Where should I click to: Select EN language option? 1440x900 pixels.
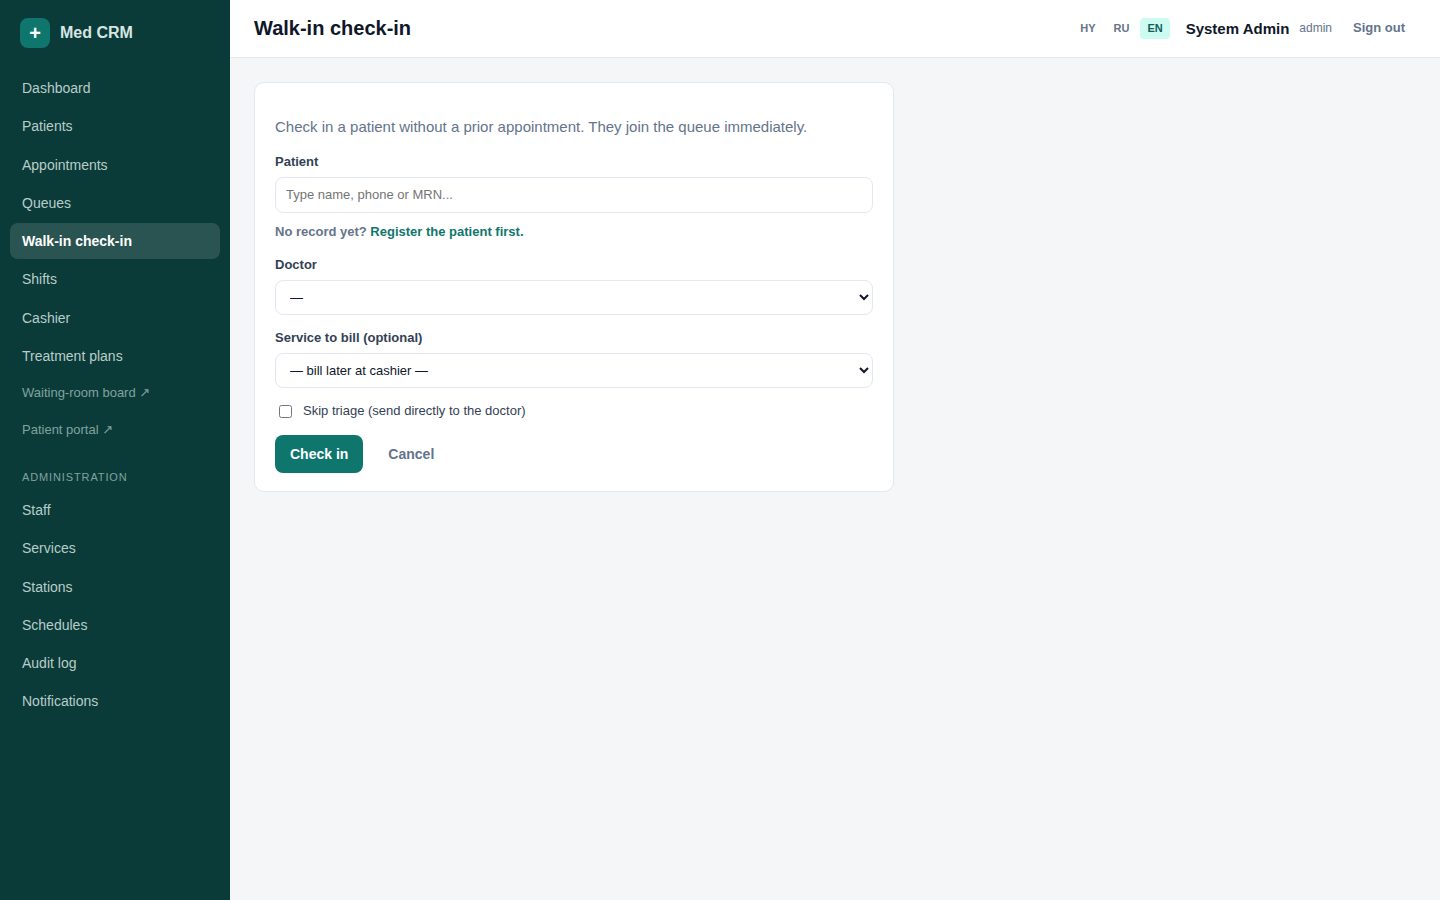click(x=1155, y=28)
